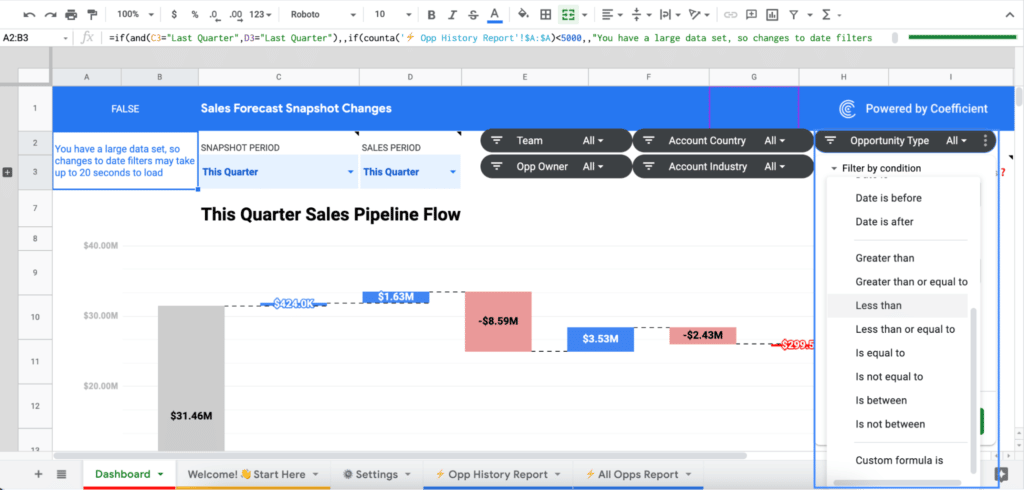Switch to the All Opps Report tab

[638, 474]
